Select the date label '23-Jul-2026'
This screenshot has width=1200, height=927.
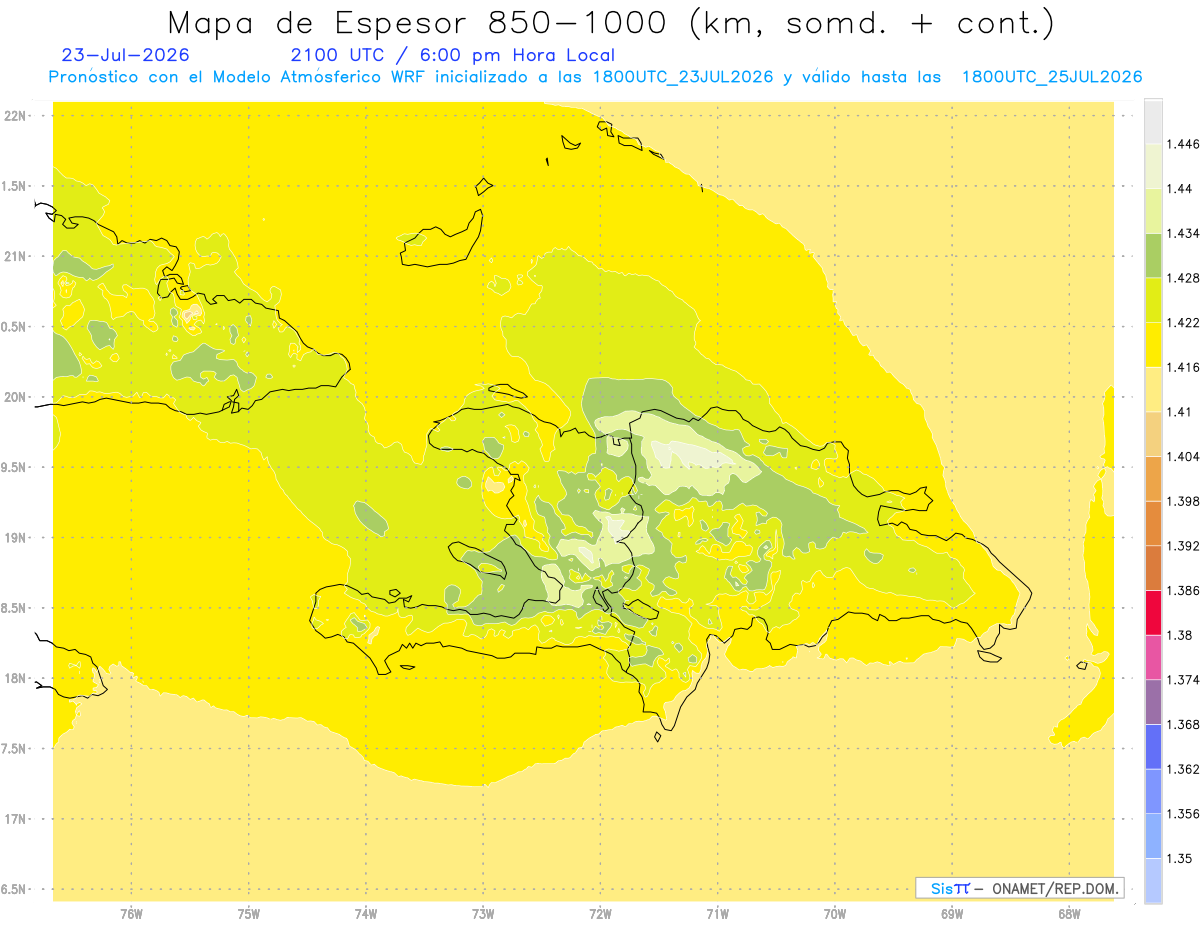point(125,55)
